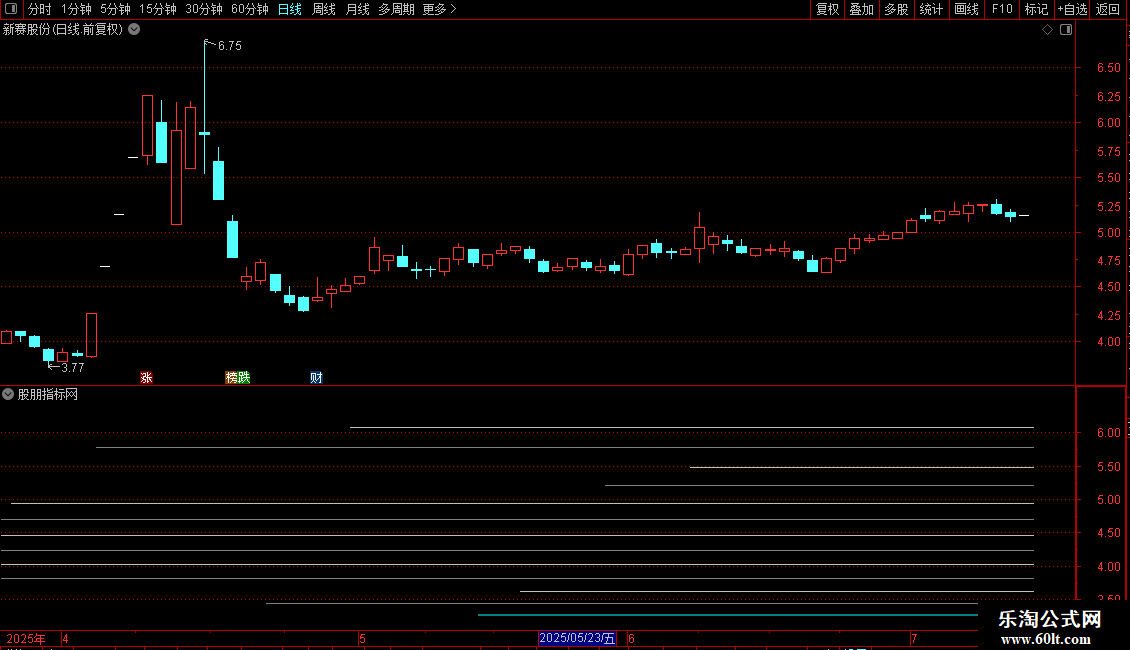Expand the 更多 periods menu

(439, 9)
